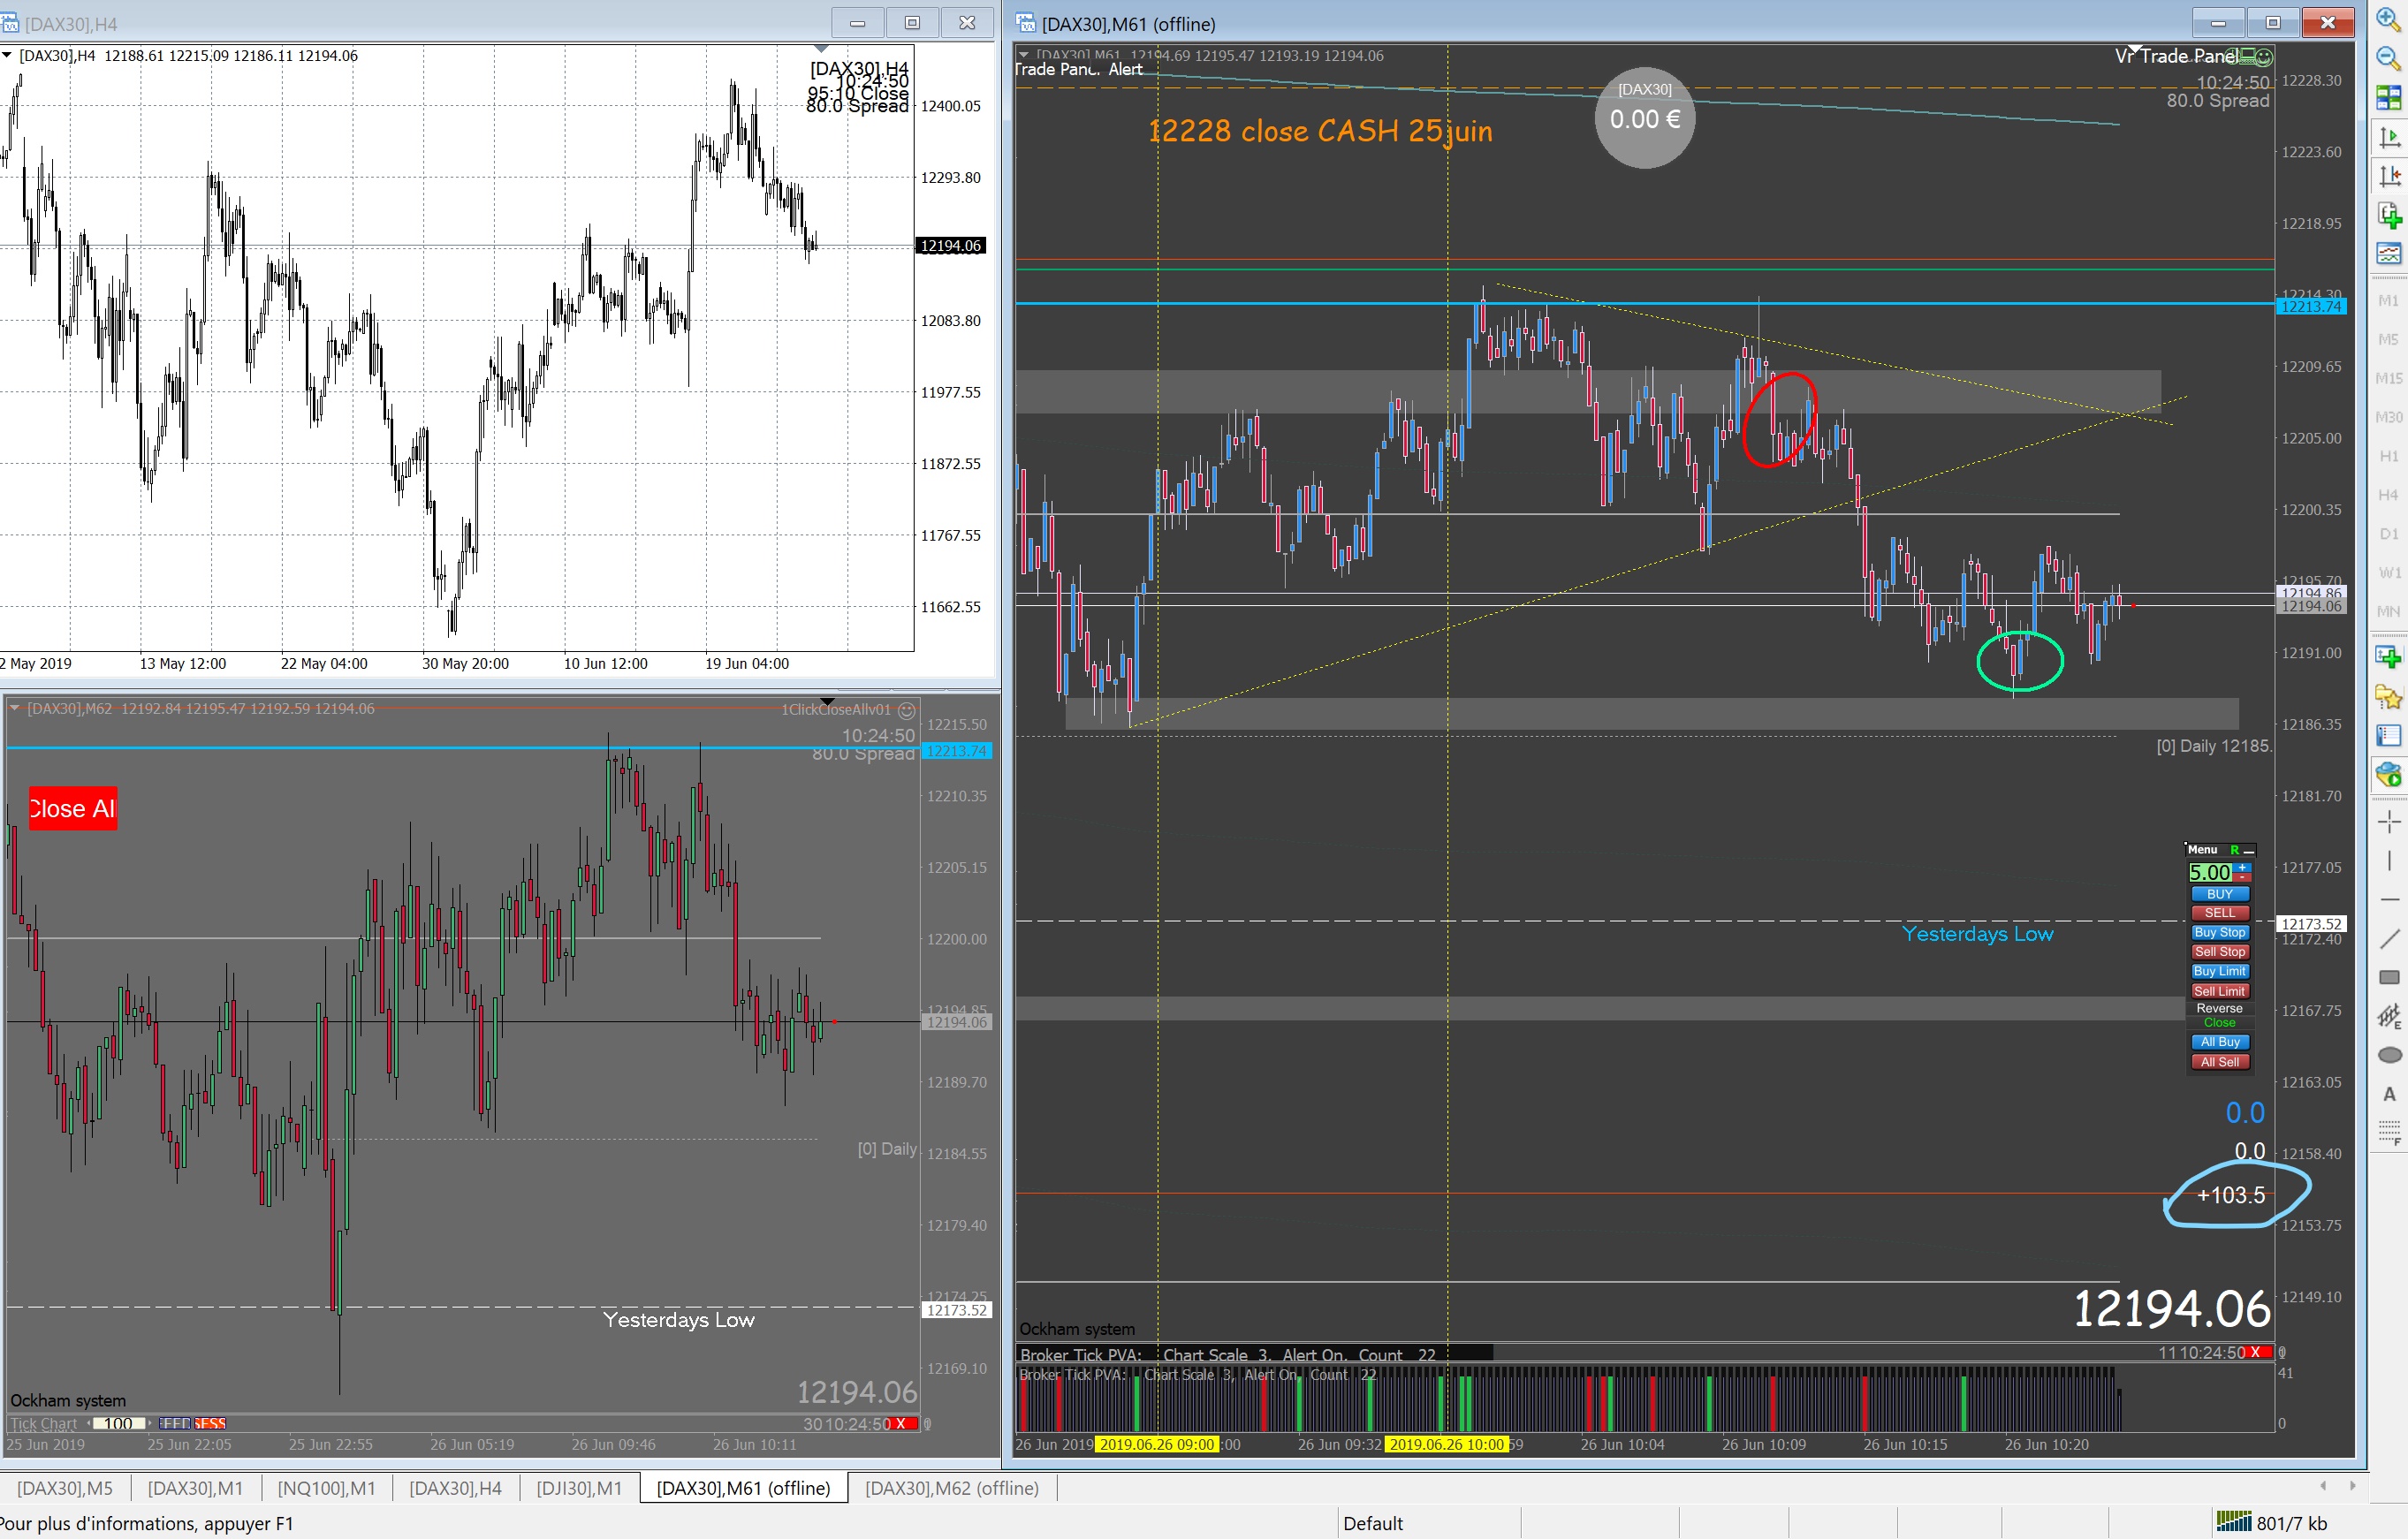
Task: Click the Sell Limit order button
Action: [2219, 991]
